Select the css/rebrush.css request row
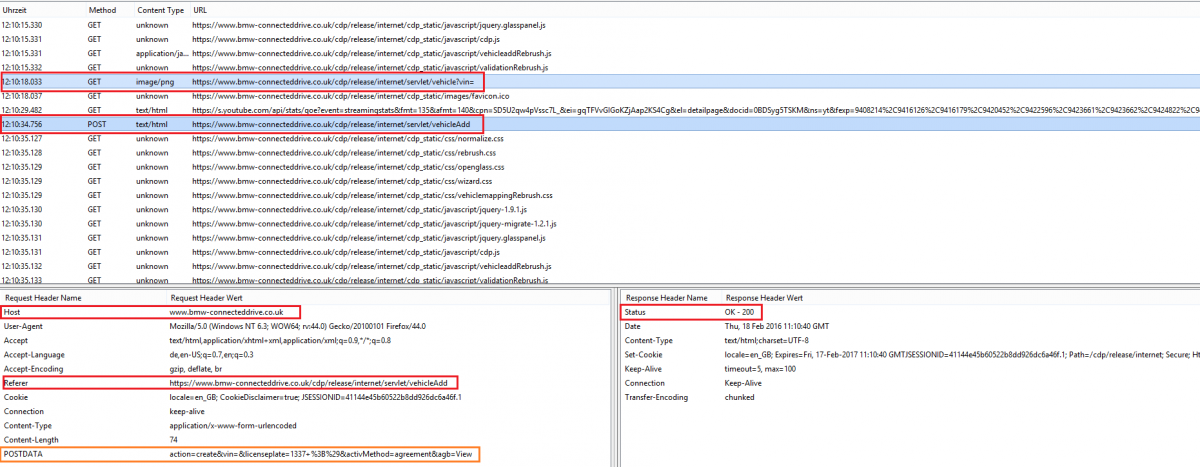 tap(600, 152)
